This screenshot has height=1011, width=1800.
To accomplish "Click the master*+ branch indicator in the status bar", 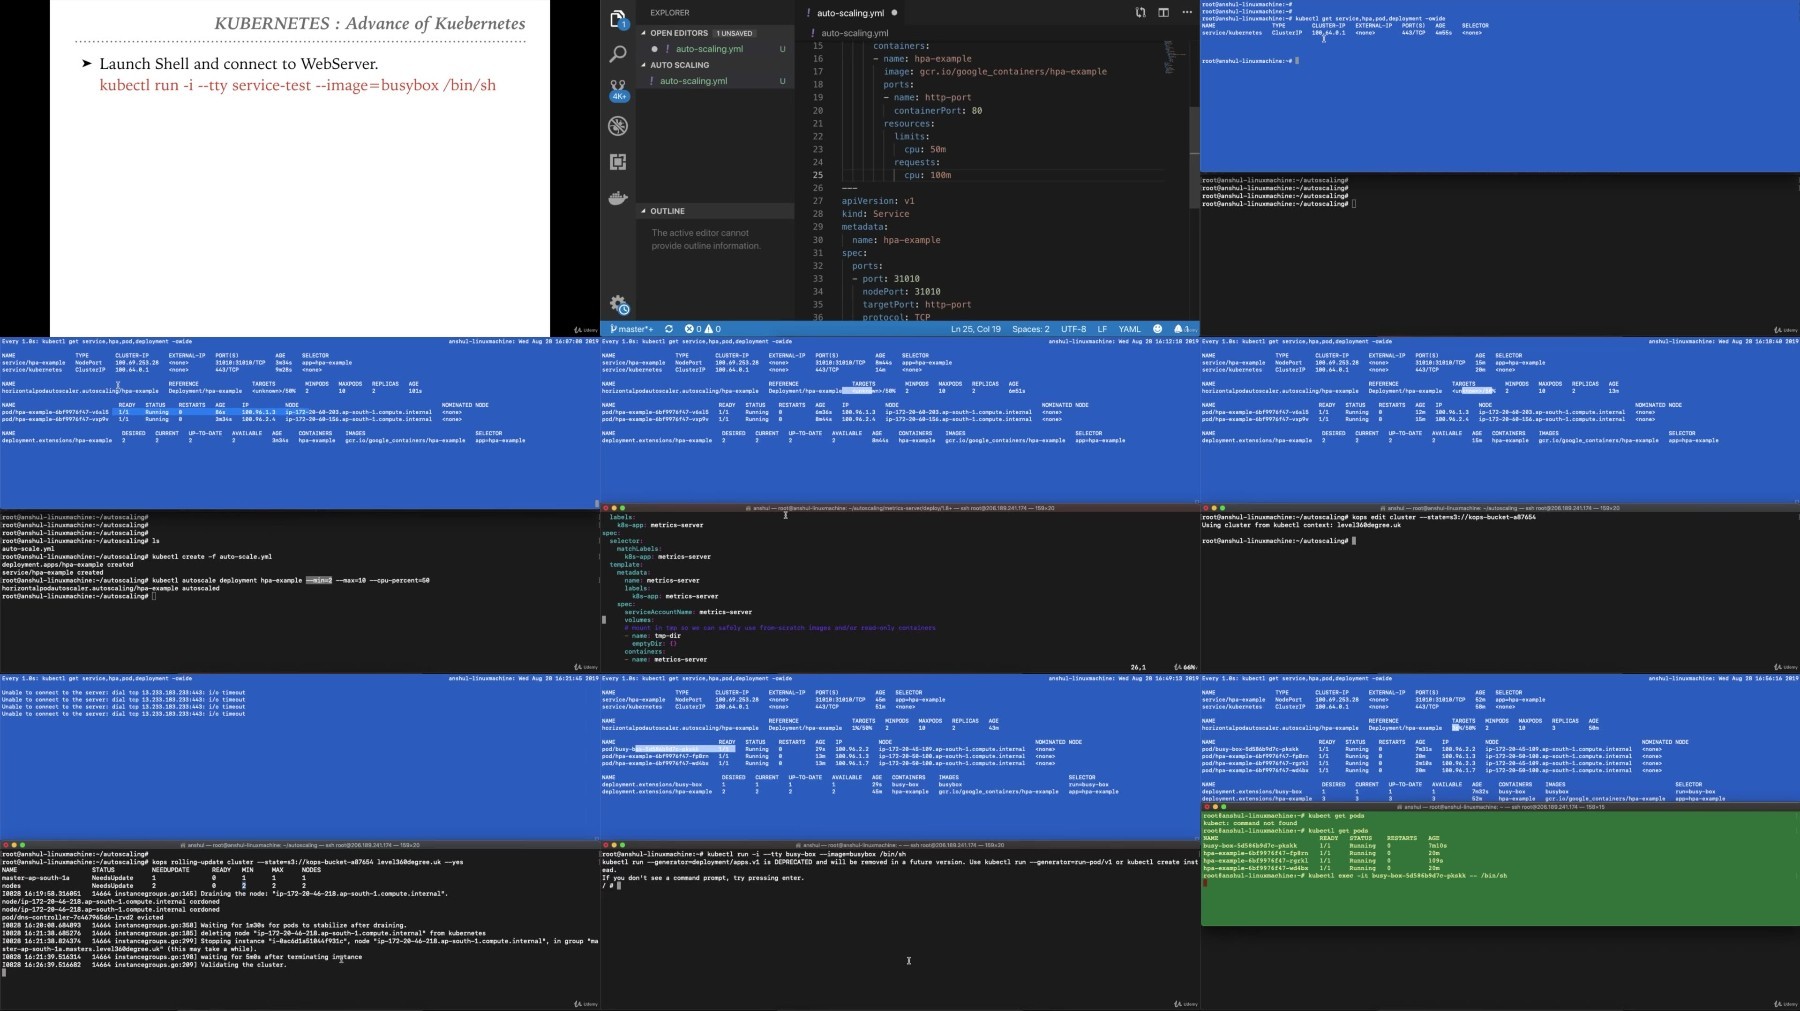I will pos(632,329).
